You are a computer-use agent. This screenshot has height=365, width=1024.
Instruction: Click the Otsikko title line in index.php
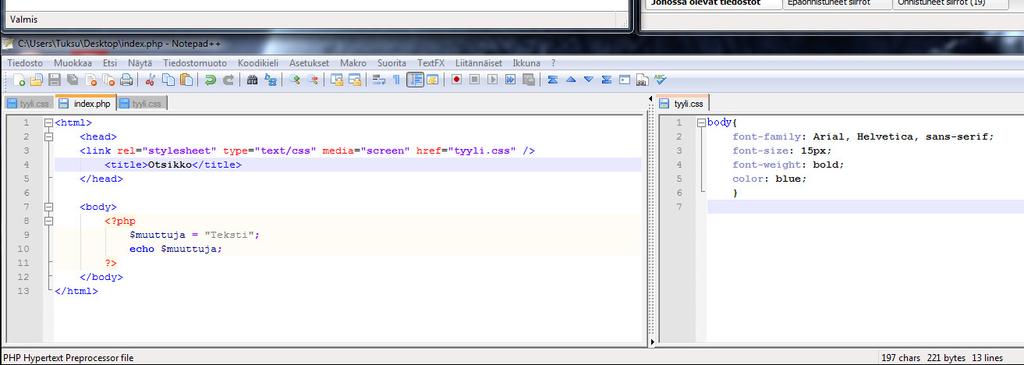pos(347,165)
